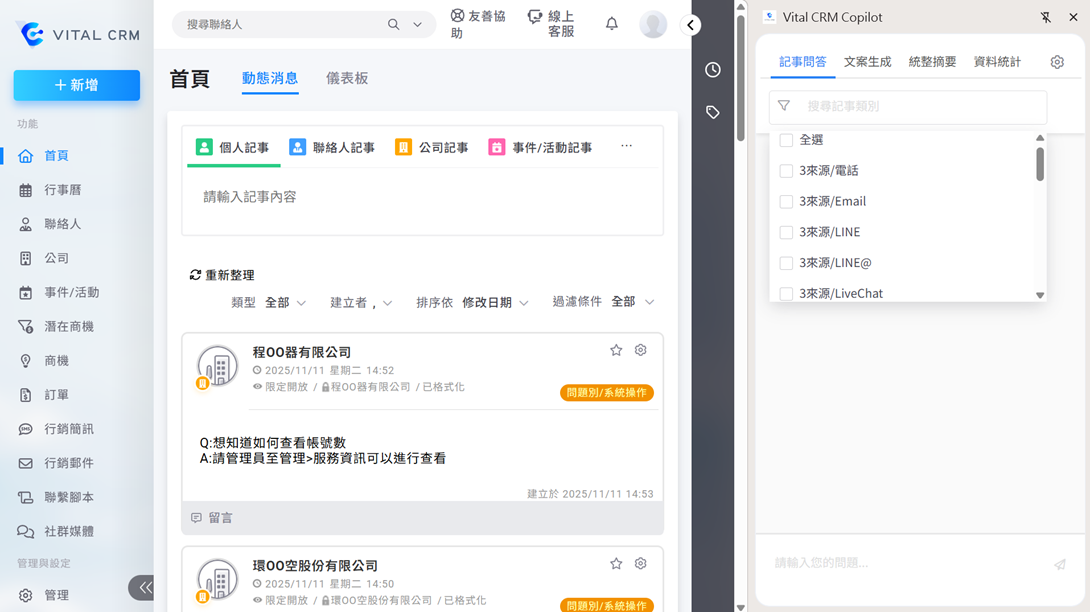Click the notification bell icon

612,24
